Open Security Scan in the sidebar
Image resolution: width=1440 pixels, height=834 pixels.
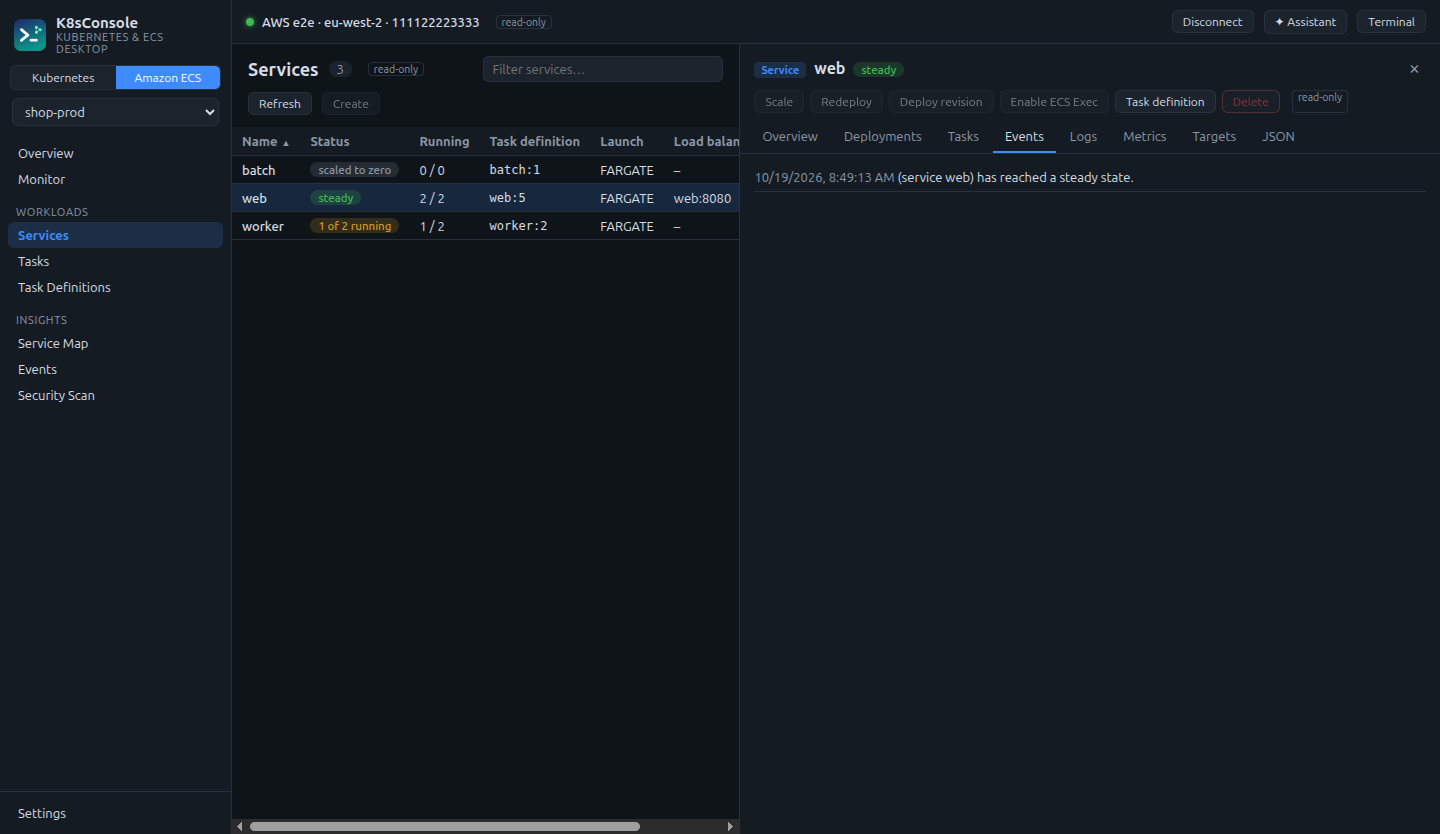point(115,395)
